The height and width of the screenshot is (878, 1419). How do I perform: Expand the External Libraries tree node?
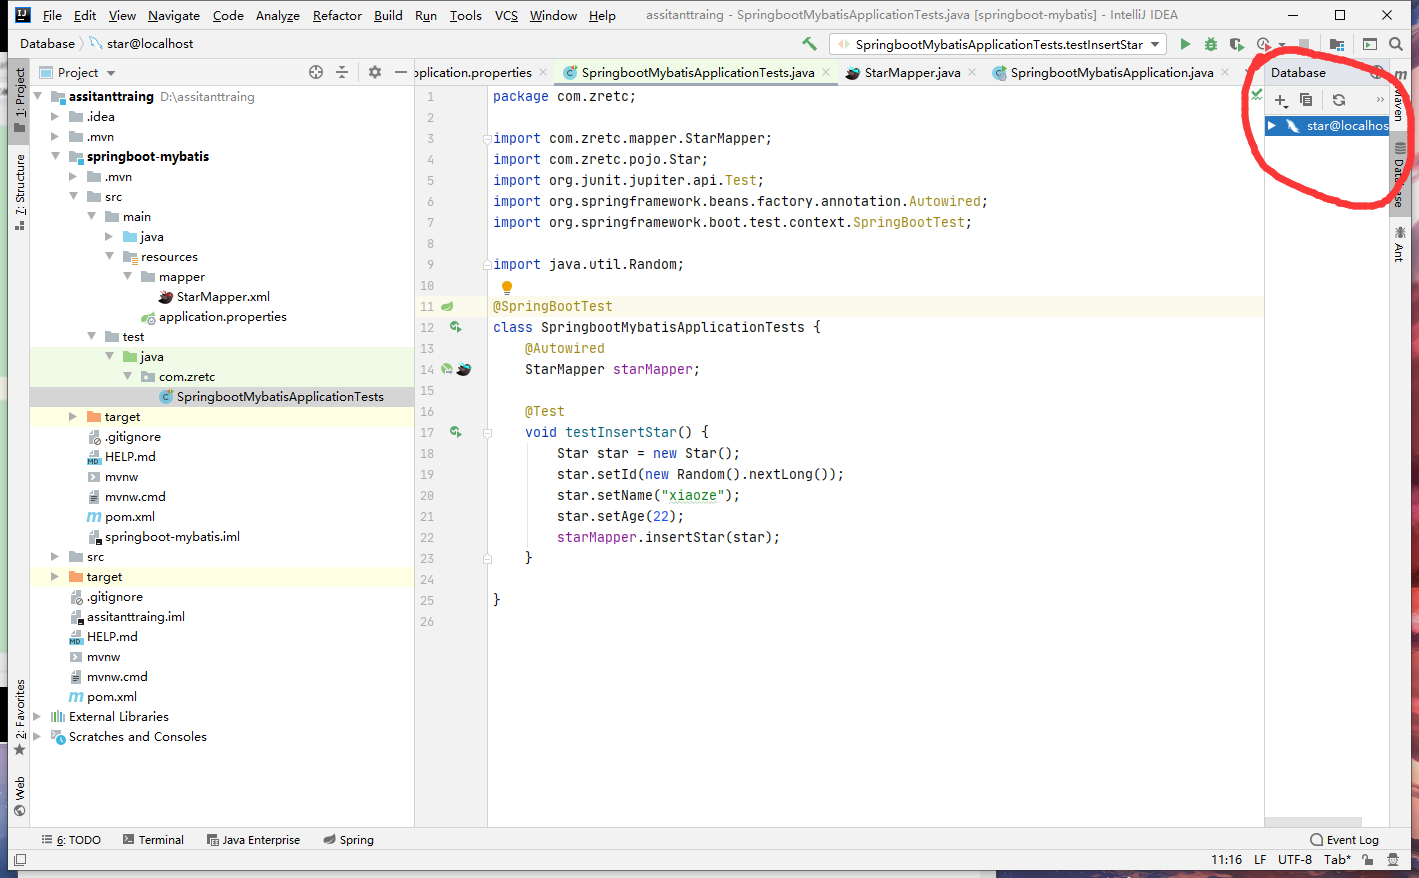point(38,717)
